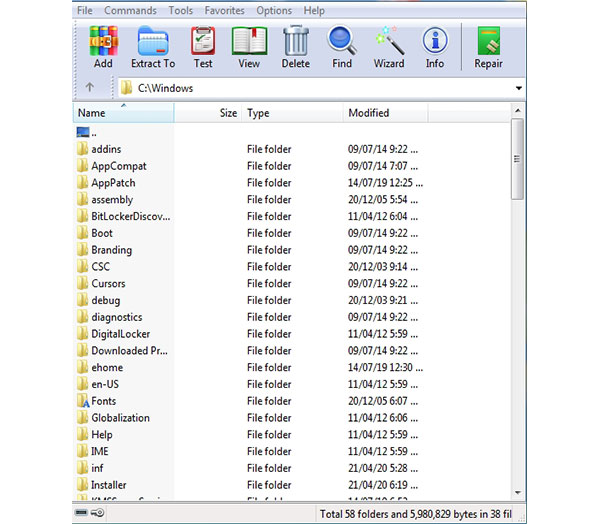Open the Tools menu
Image resolution: width=600 pixels, height=524 pixels.
click(181, 10)
